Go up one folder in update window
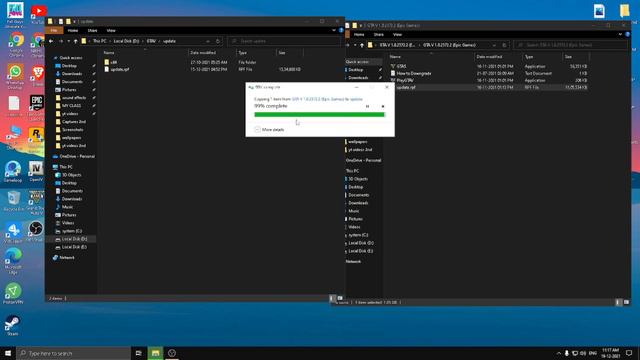 point(76,41)
